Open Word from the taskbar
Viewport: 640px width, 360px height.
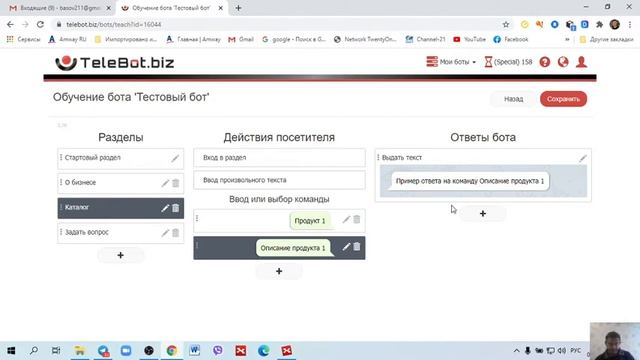tap(194, 350)
